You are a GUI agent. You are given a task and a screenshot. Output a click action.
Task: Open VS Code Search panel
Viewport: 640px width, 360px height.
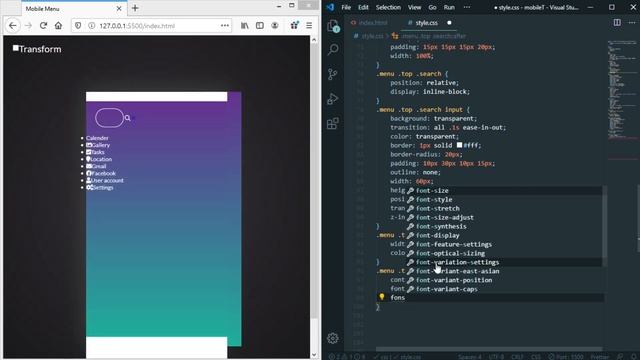(333, 49)
